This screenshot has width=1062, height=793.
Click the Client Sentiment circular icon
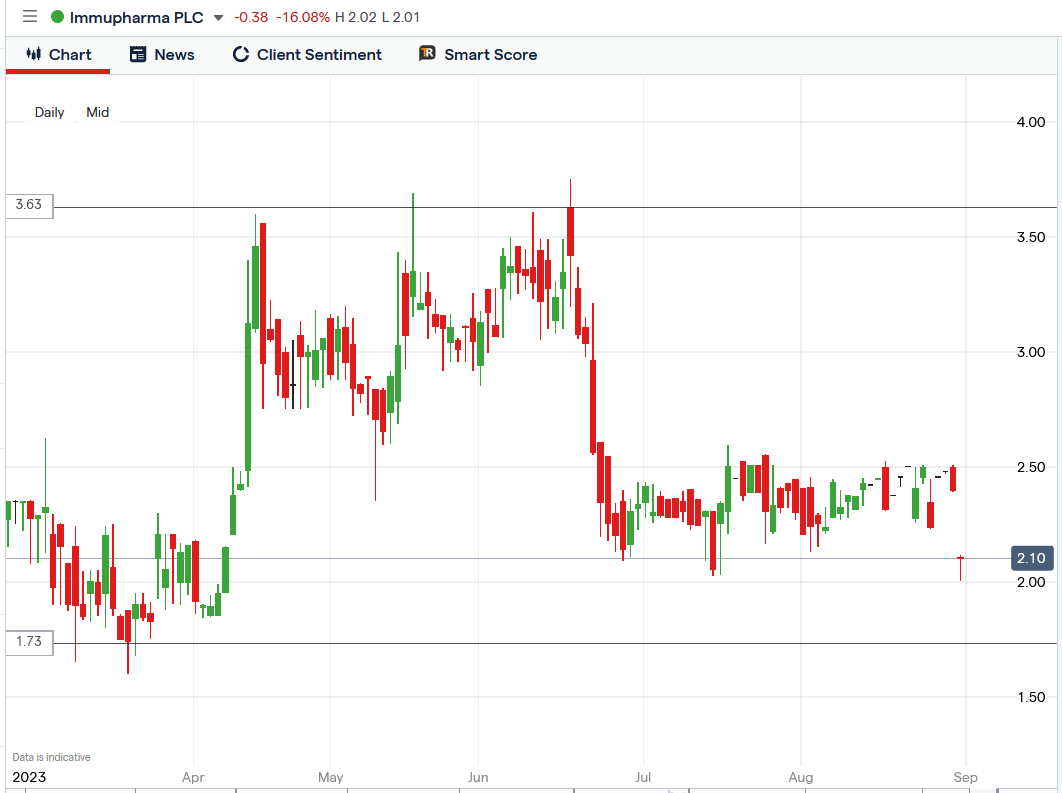[240, 54]
